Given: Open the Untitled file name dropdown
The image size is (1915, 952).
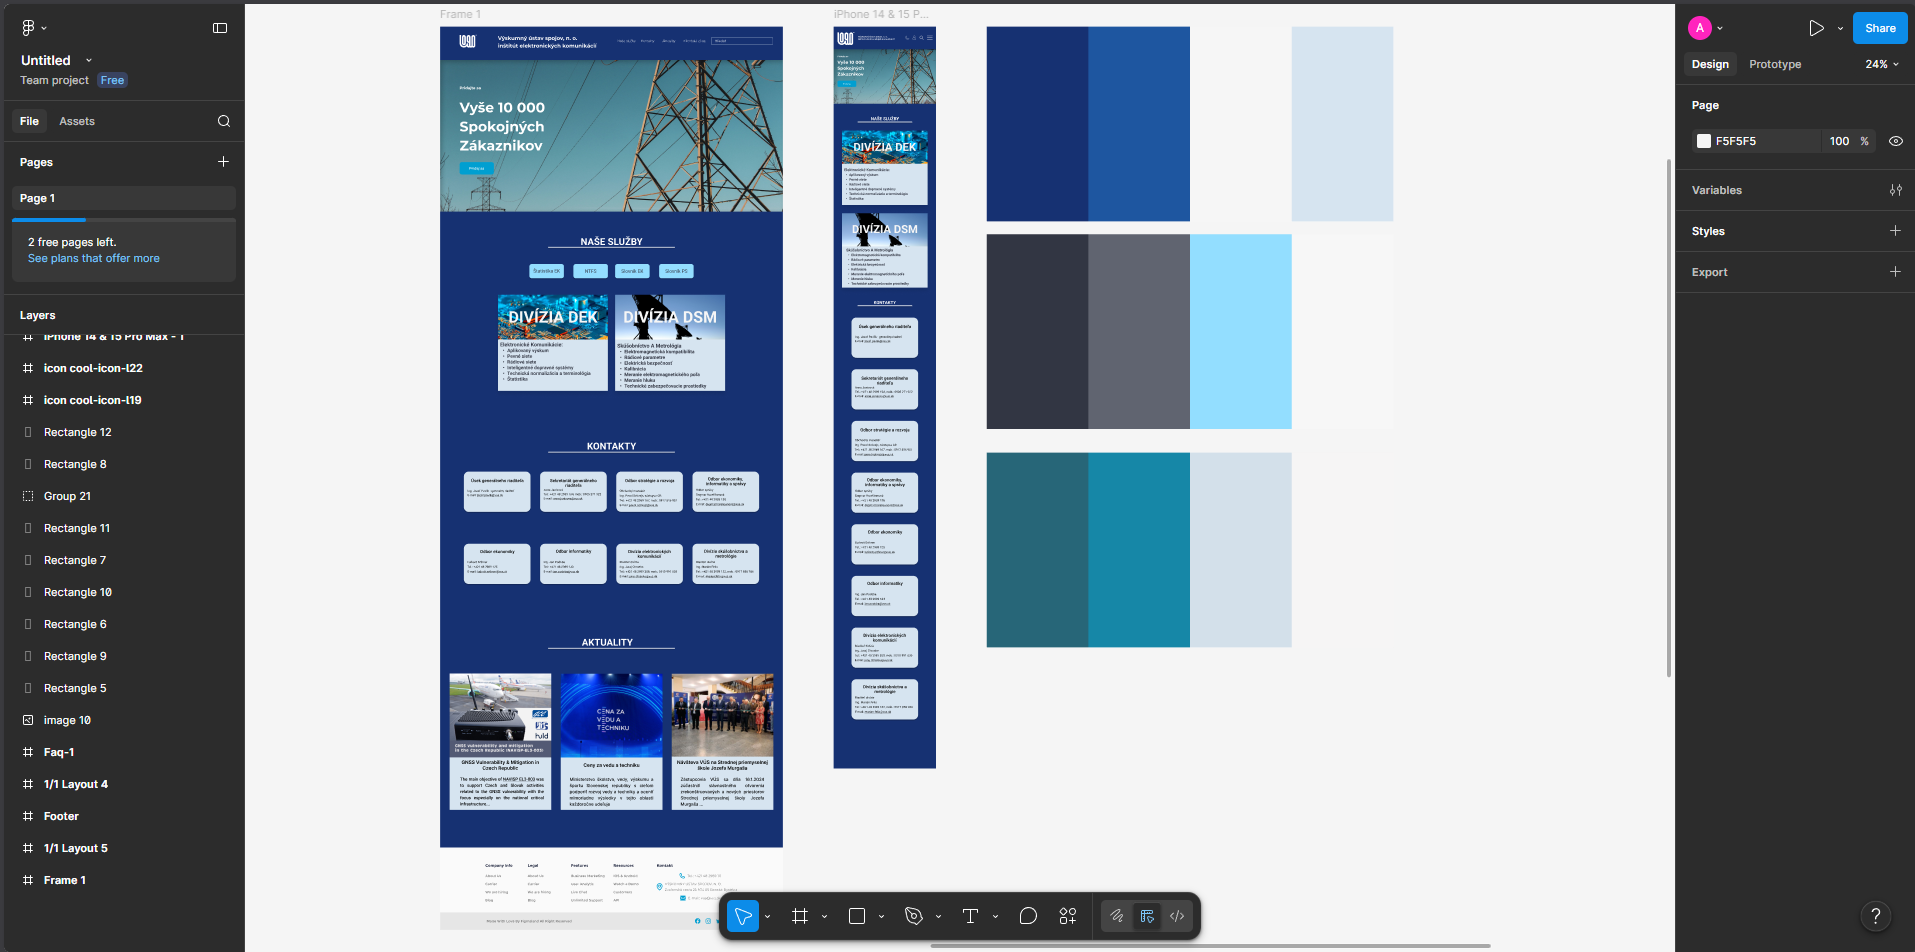Looking at the screenshot, I should [x=89, y=60].
